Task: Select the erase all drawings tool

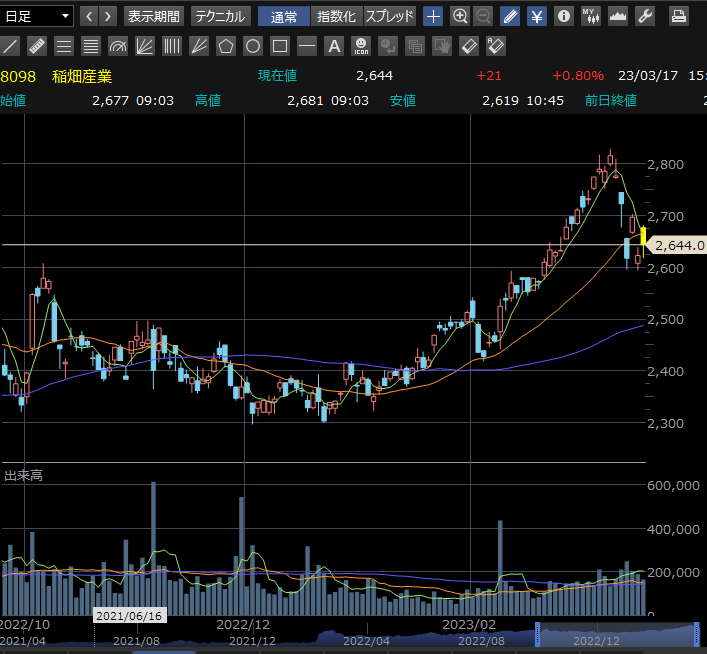Action: pos(496,46)
